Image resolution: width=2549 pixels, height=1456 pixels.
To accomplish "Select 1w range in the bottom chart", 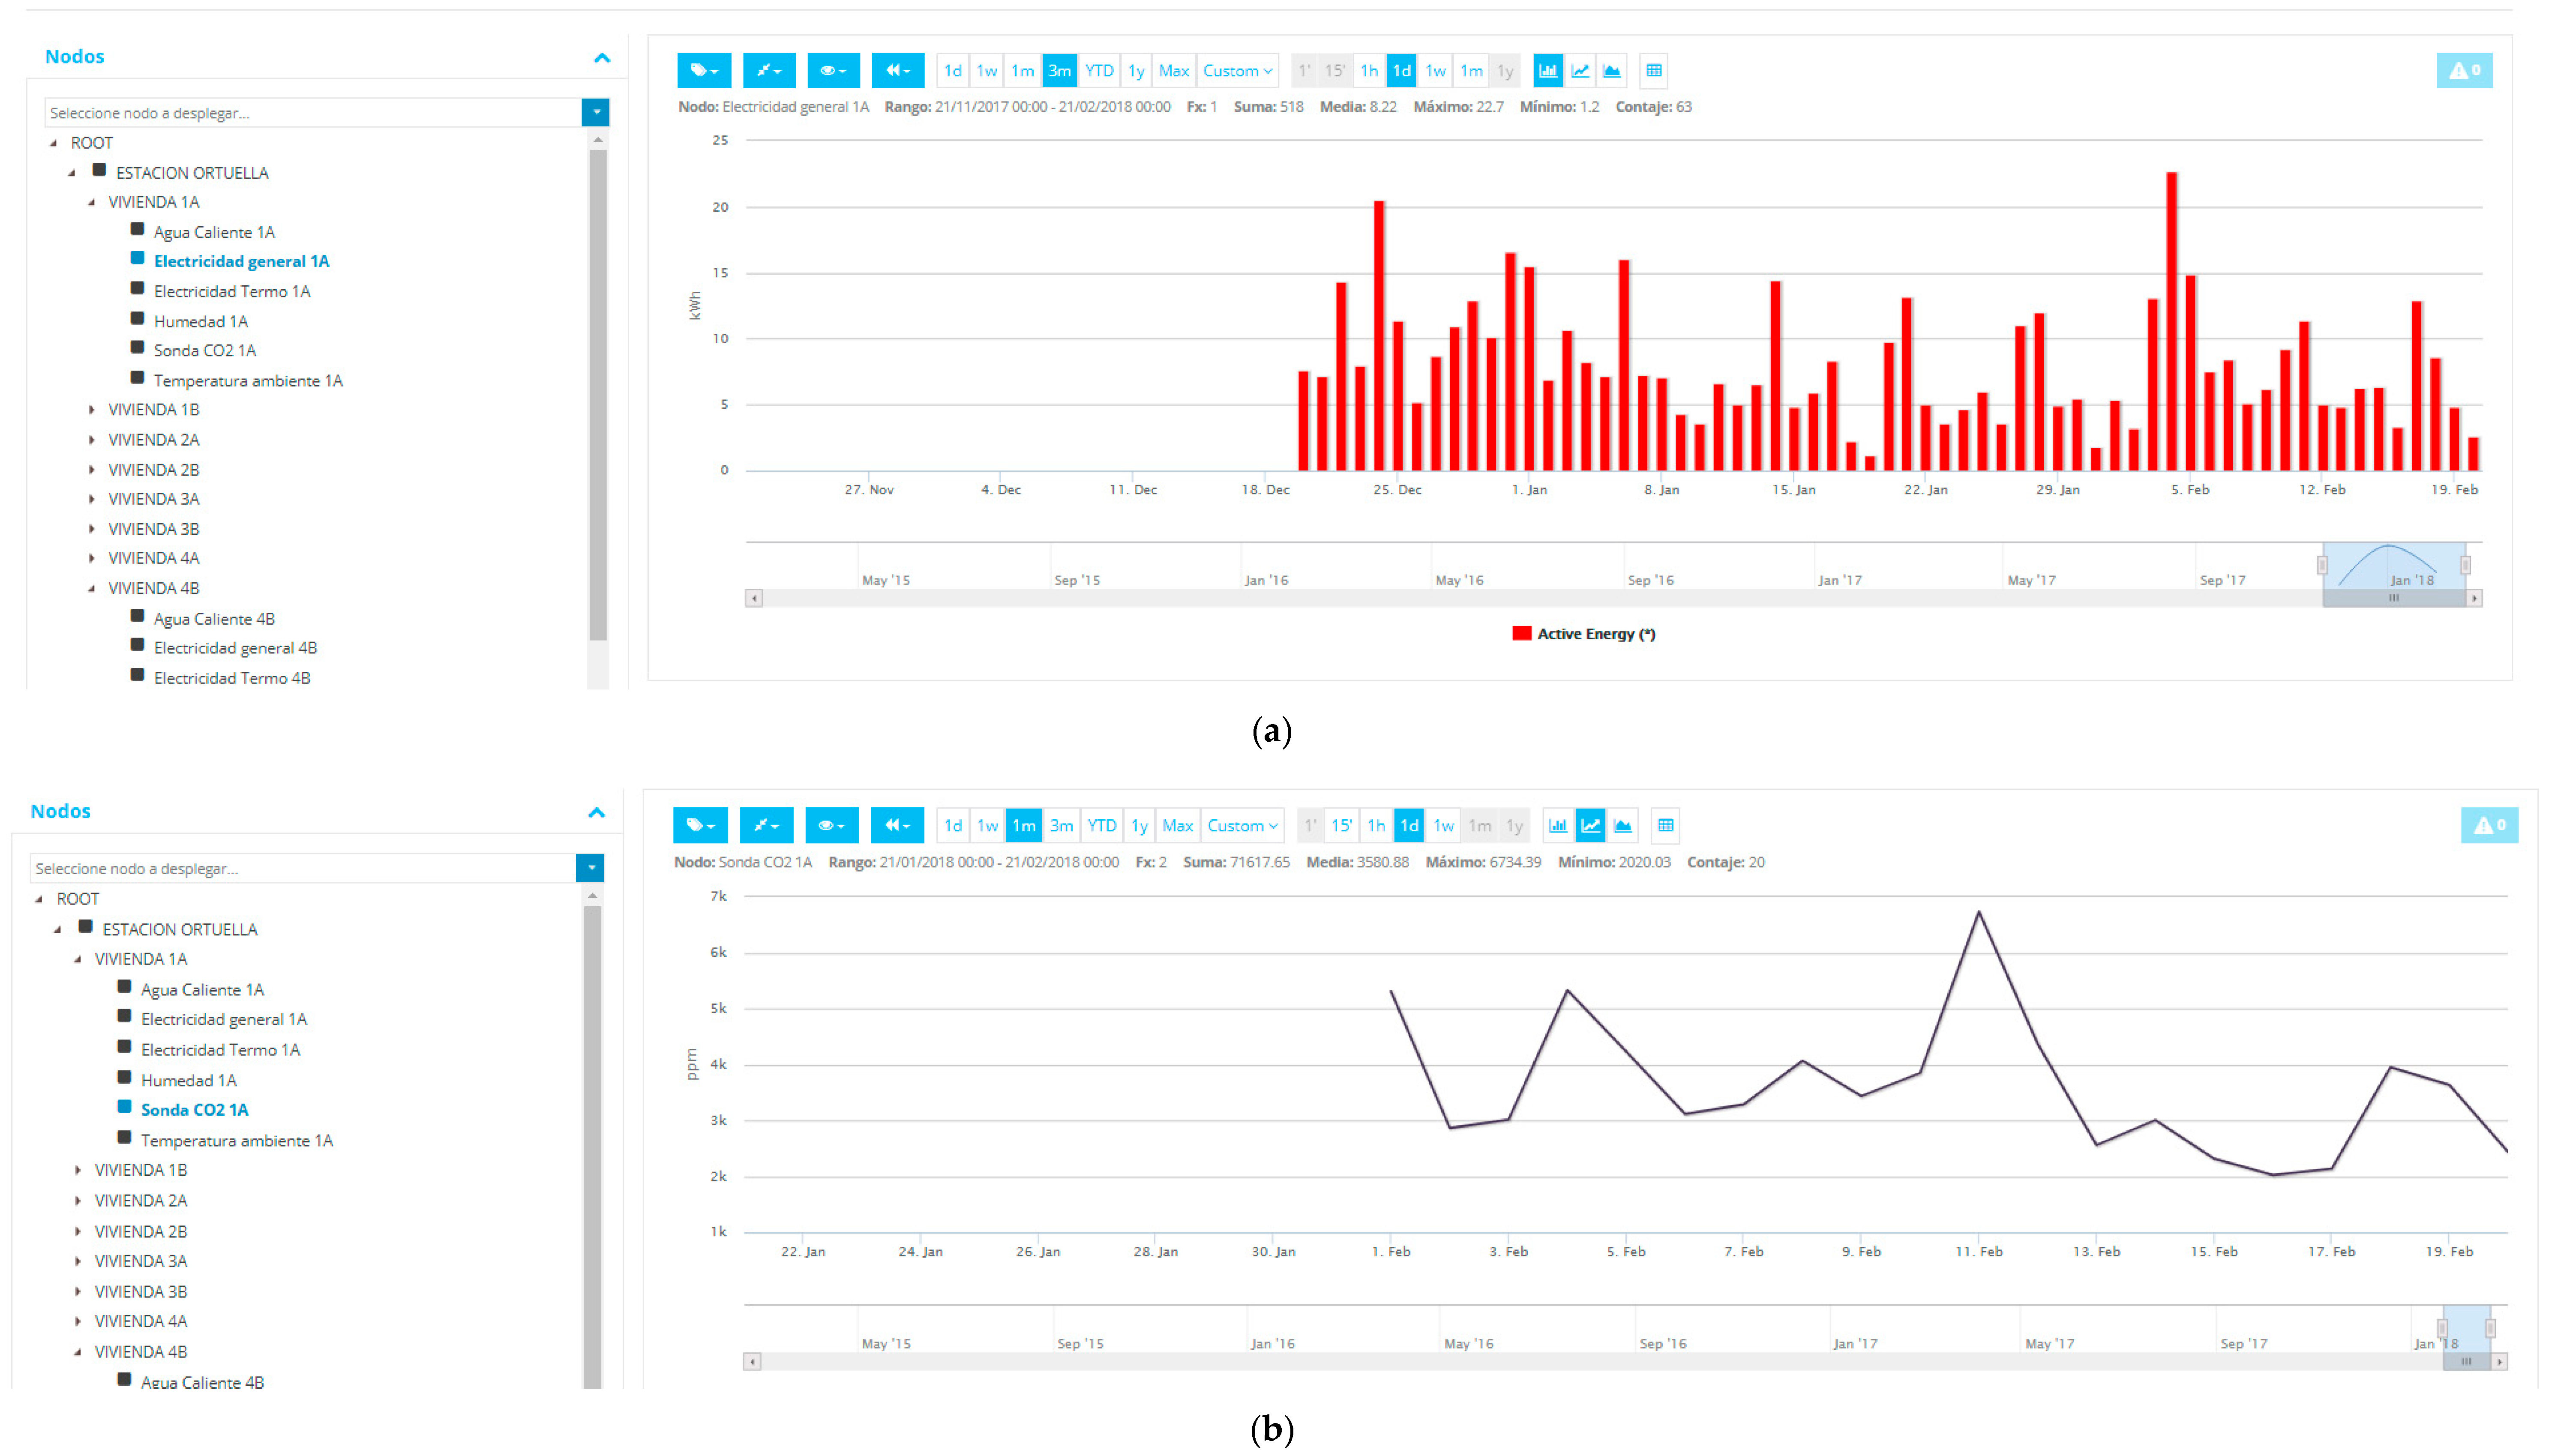I will (987, 825).
